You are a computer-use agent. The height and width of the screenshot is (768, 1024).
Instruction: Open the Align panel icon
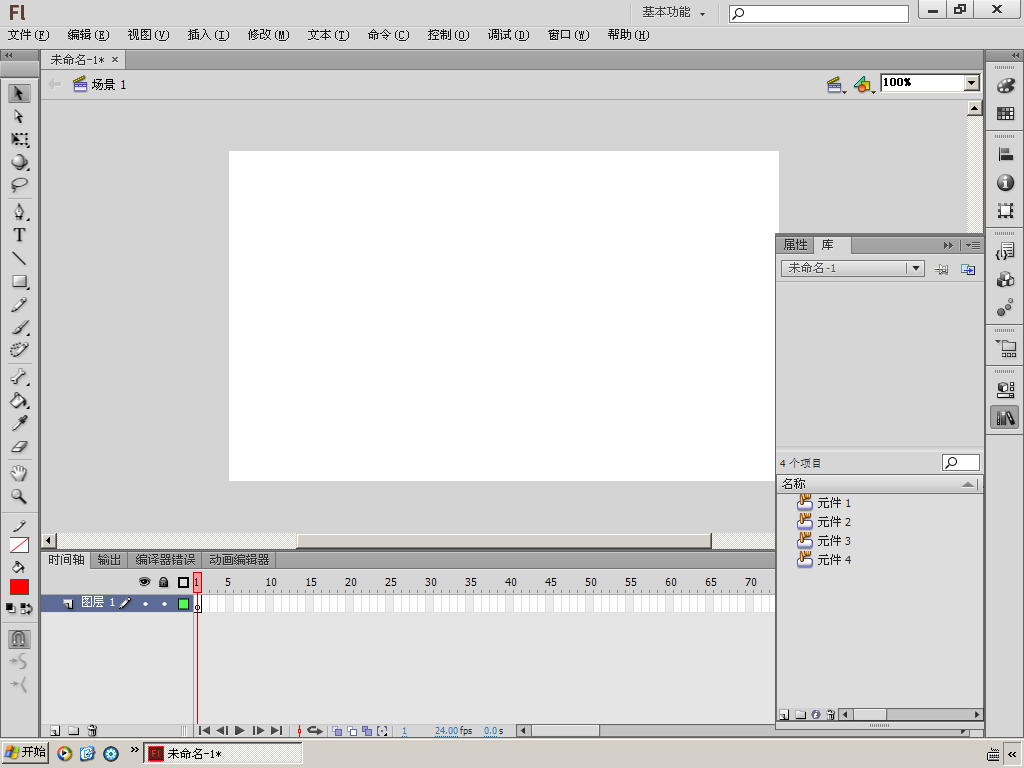(1005, 155)
